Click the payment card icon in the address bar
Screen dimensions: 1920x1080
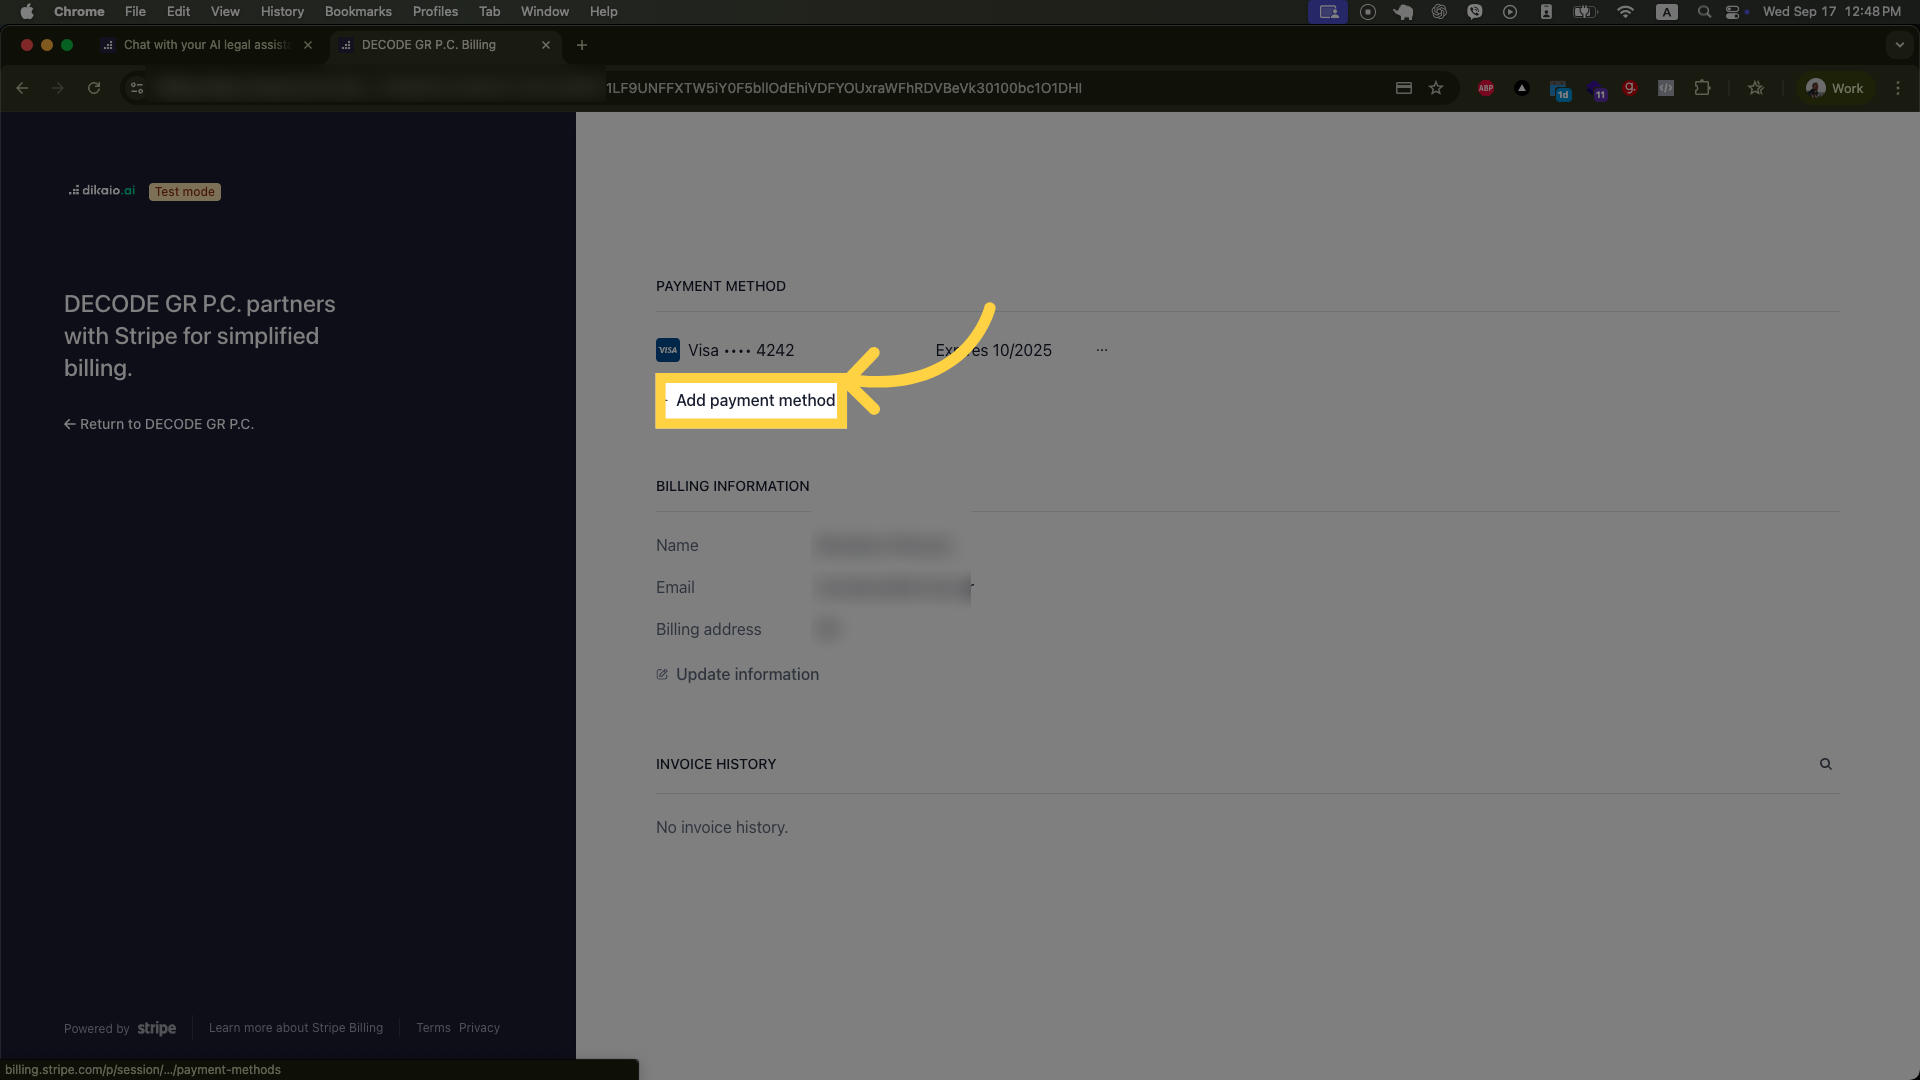[x=1403, y=88]
